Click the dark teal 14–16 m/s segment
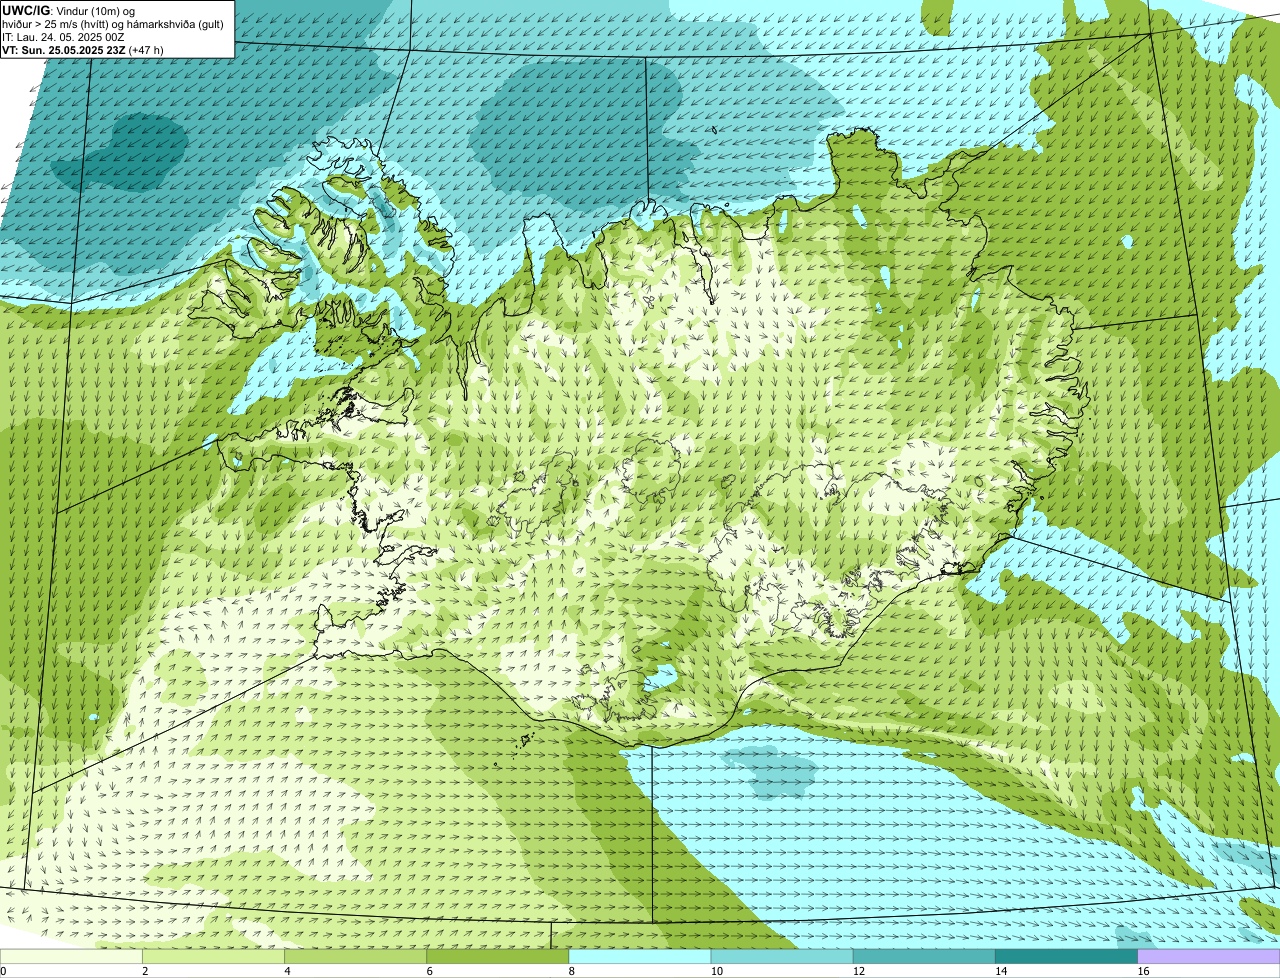The image size is (1280, 978). coord(1066,956)
